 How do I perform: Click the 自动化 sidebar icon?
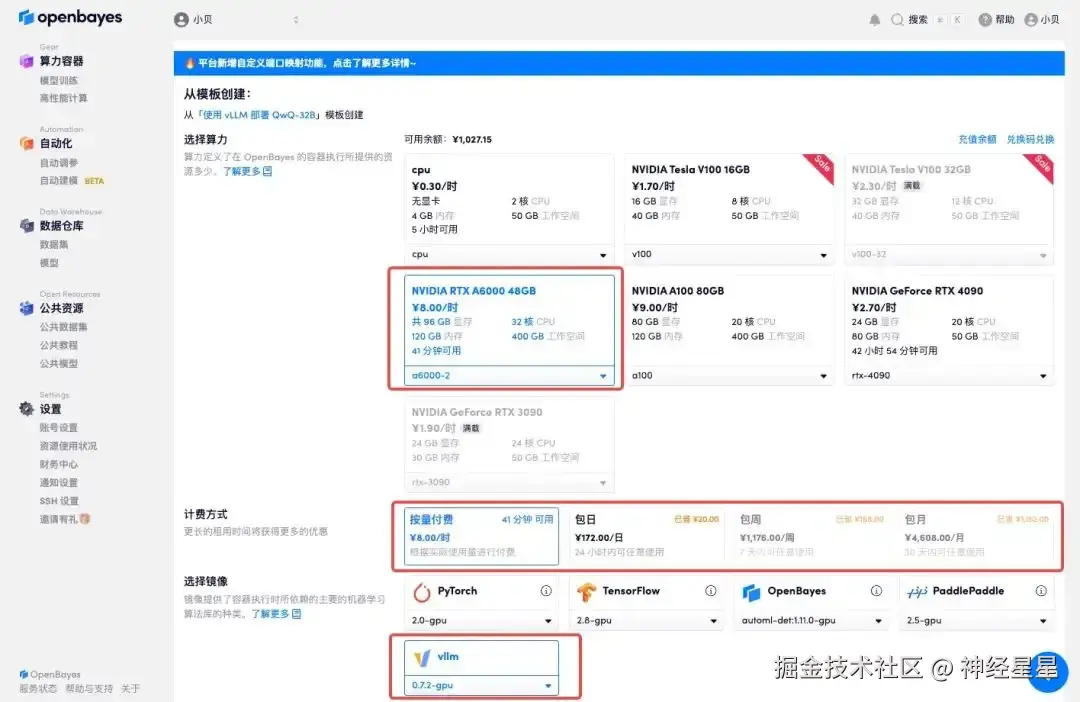coord(26,143)
